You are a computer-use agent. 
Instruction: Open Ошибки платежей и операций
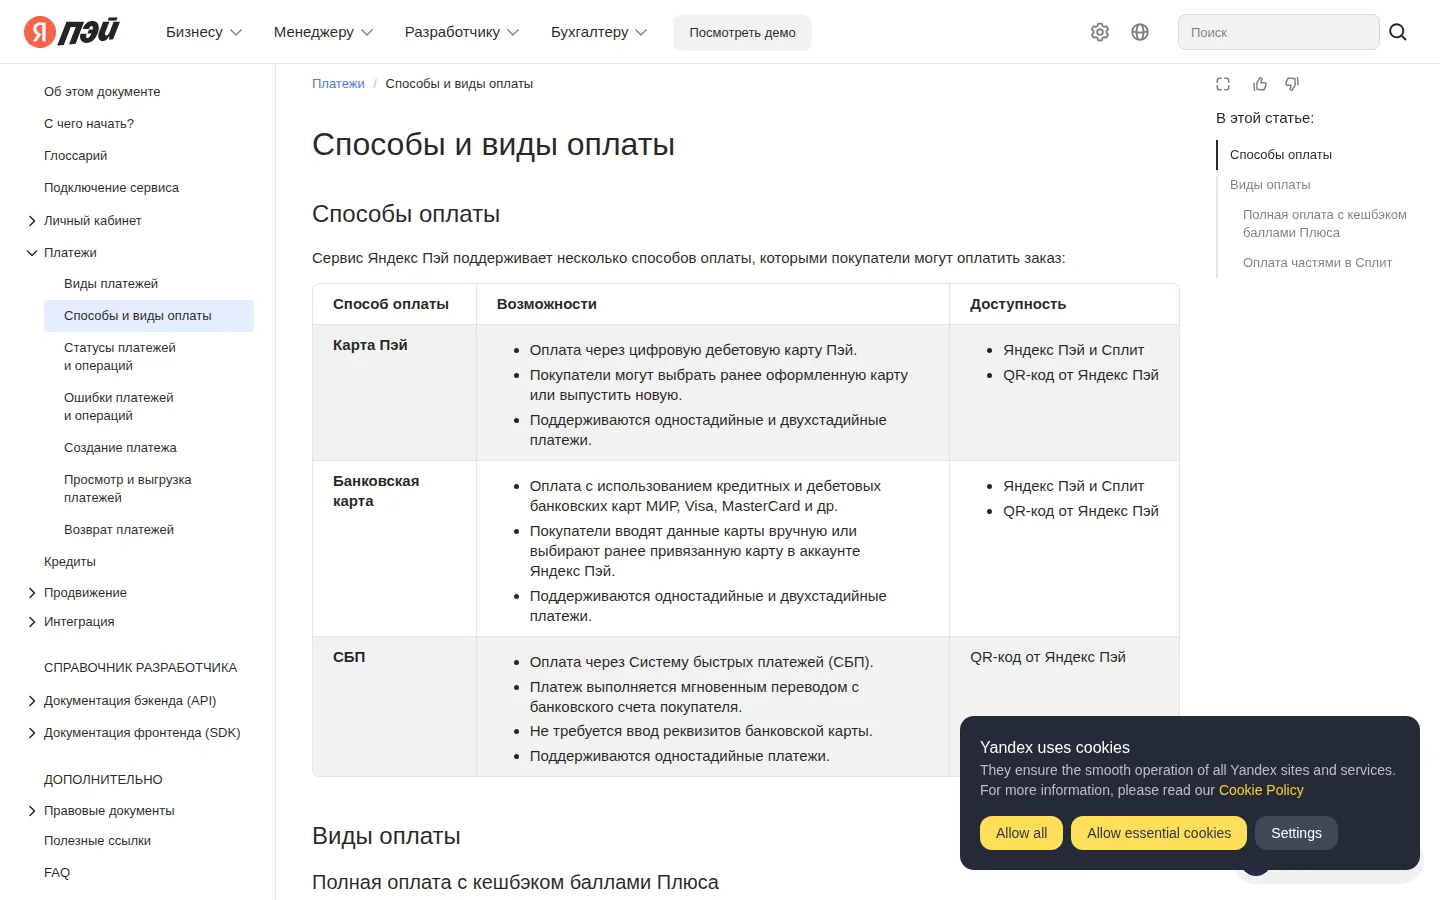coord(119,406)
